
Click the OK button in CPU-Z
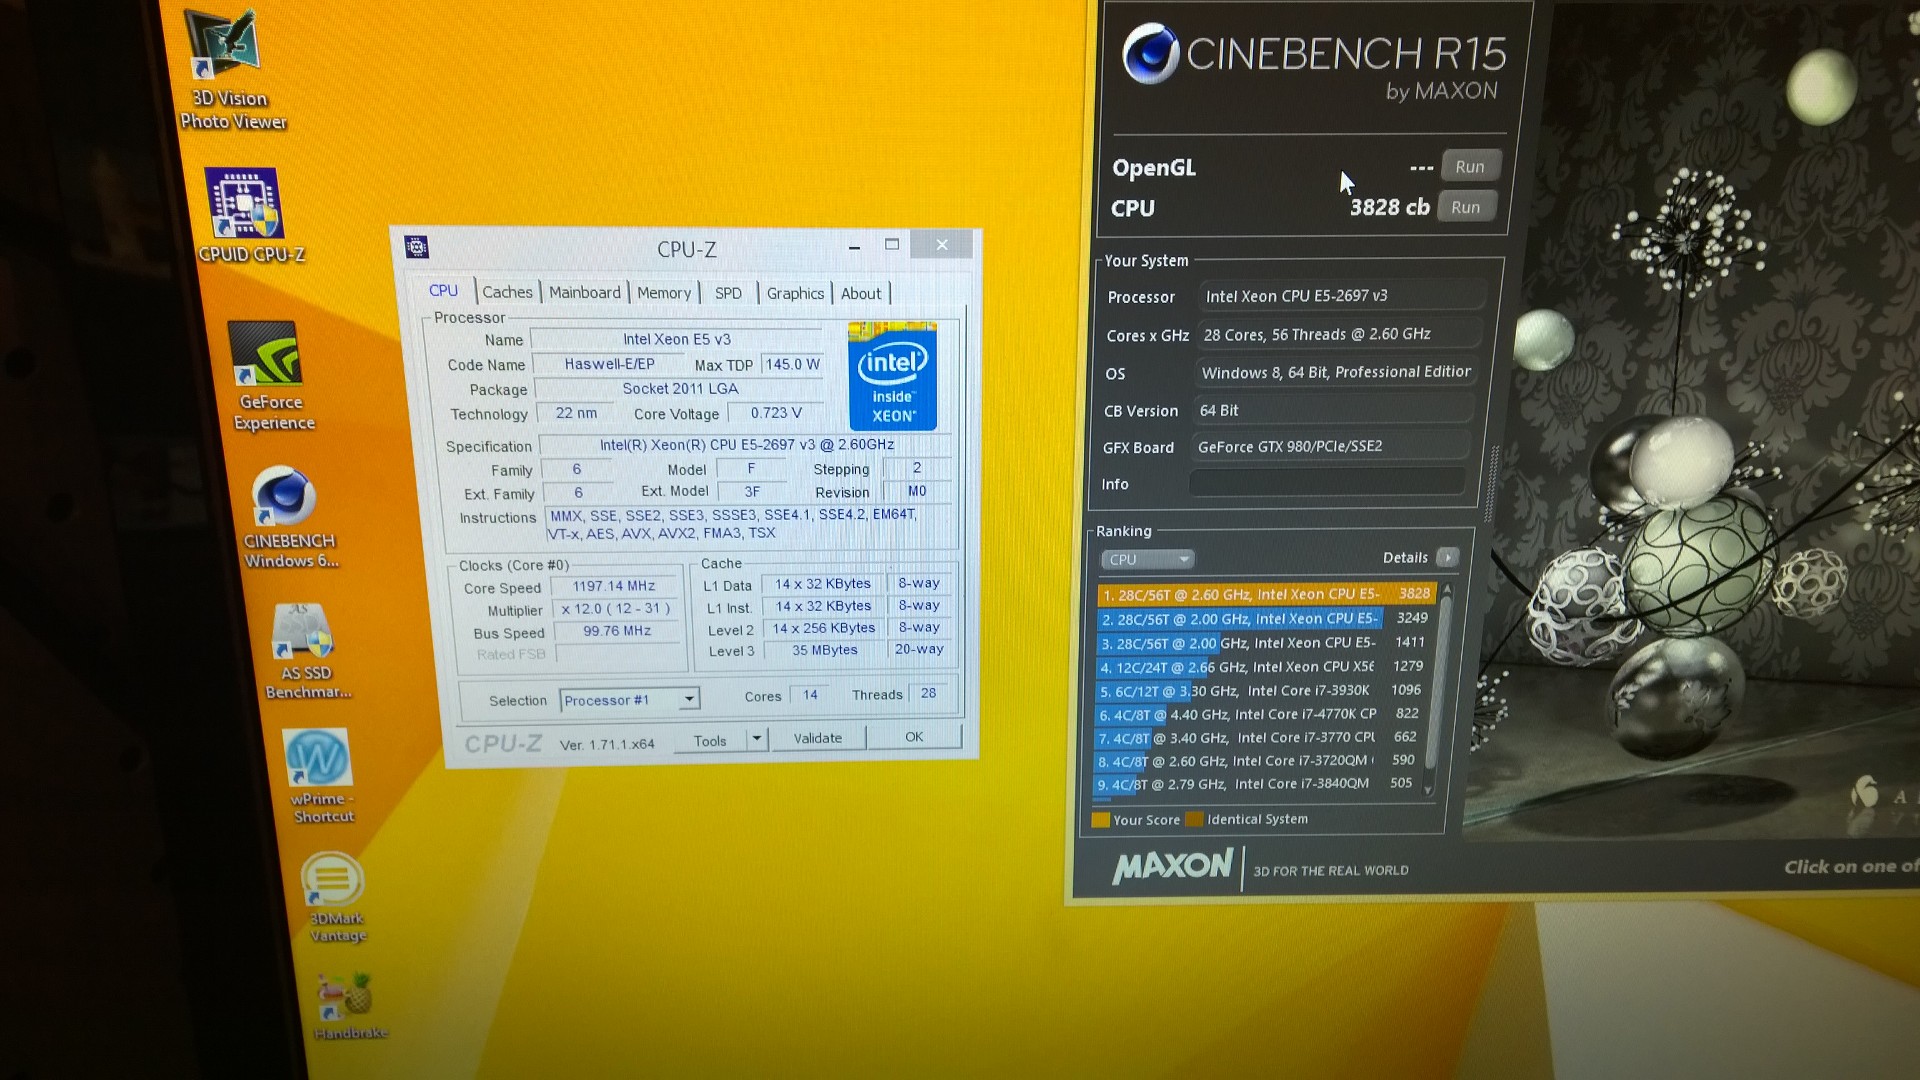(914, 737)
